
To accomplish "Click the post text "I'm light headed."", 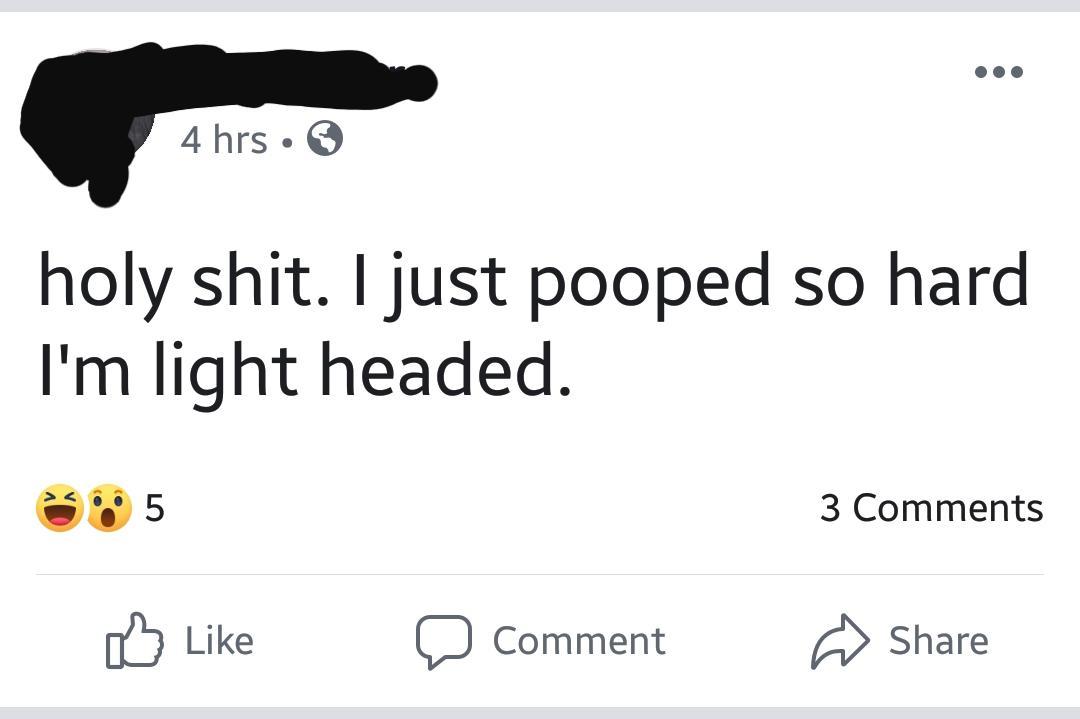I will tap(305, 368).
